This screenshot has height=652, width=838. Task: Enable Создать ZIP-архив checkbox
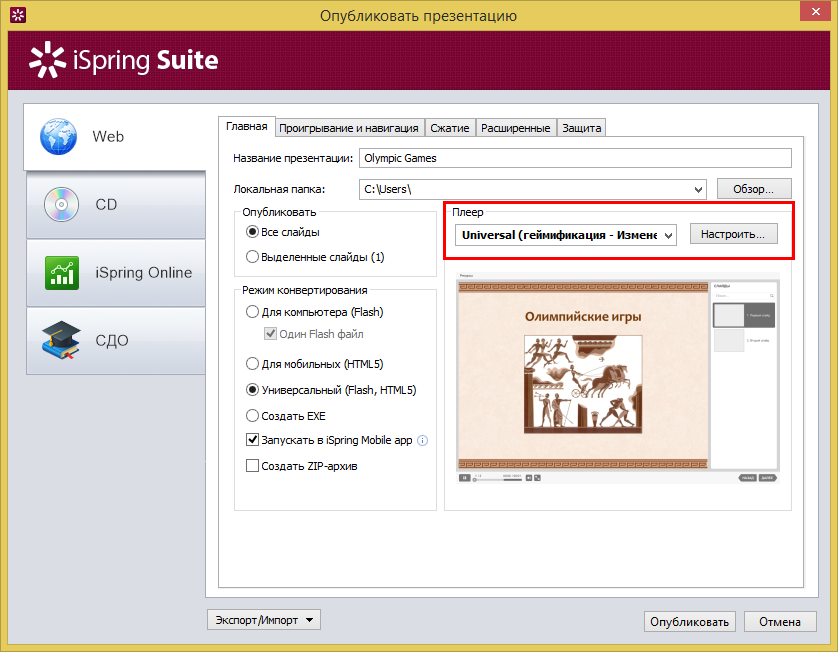click(x=252, y=465)
